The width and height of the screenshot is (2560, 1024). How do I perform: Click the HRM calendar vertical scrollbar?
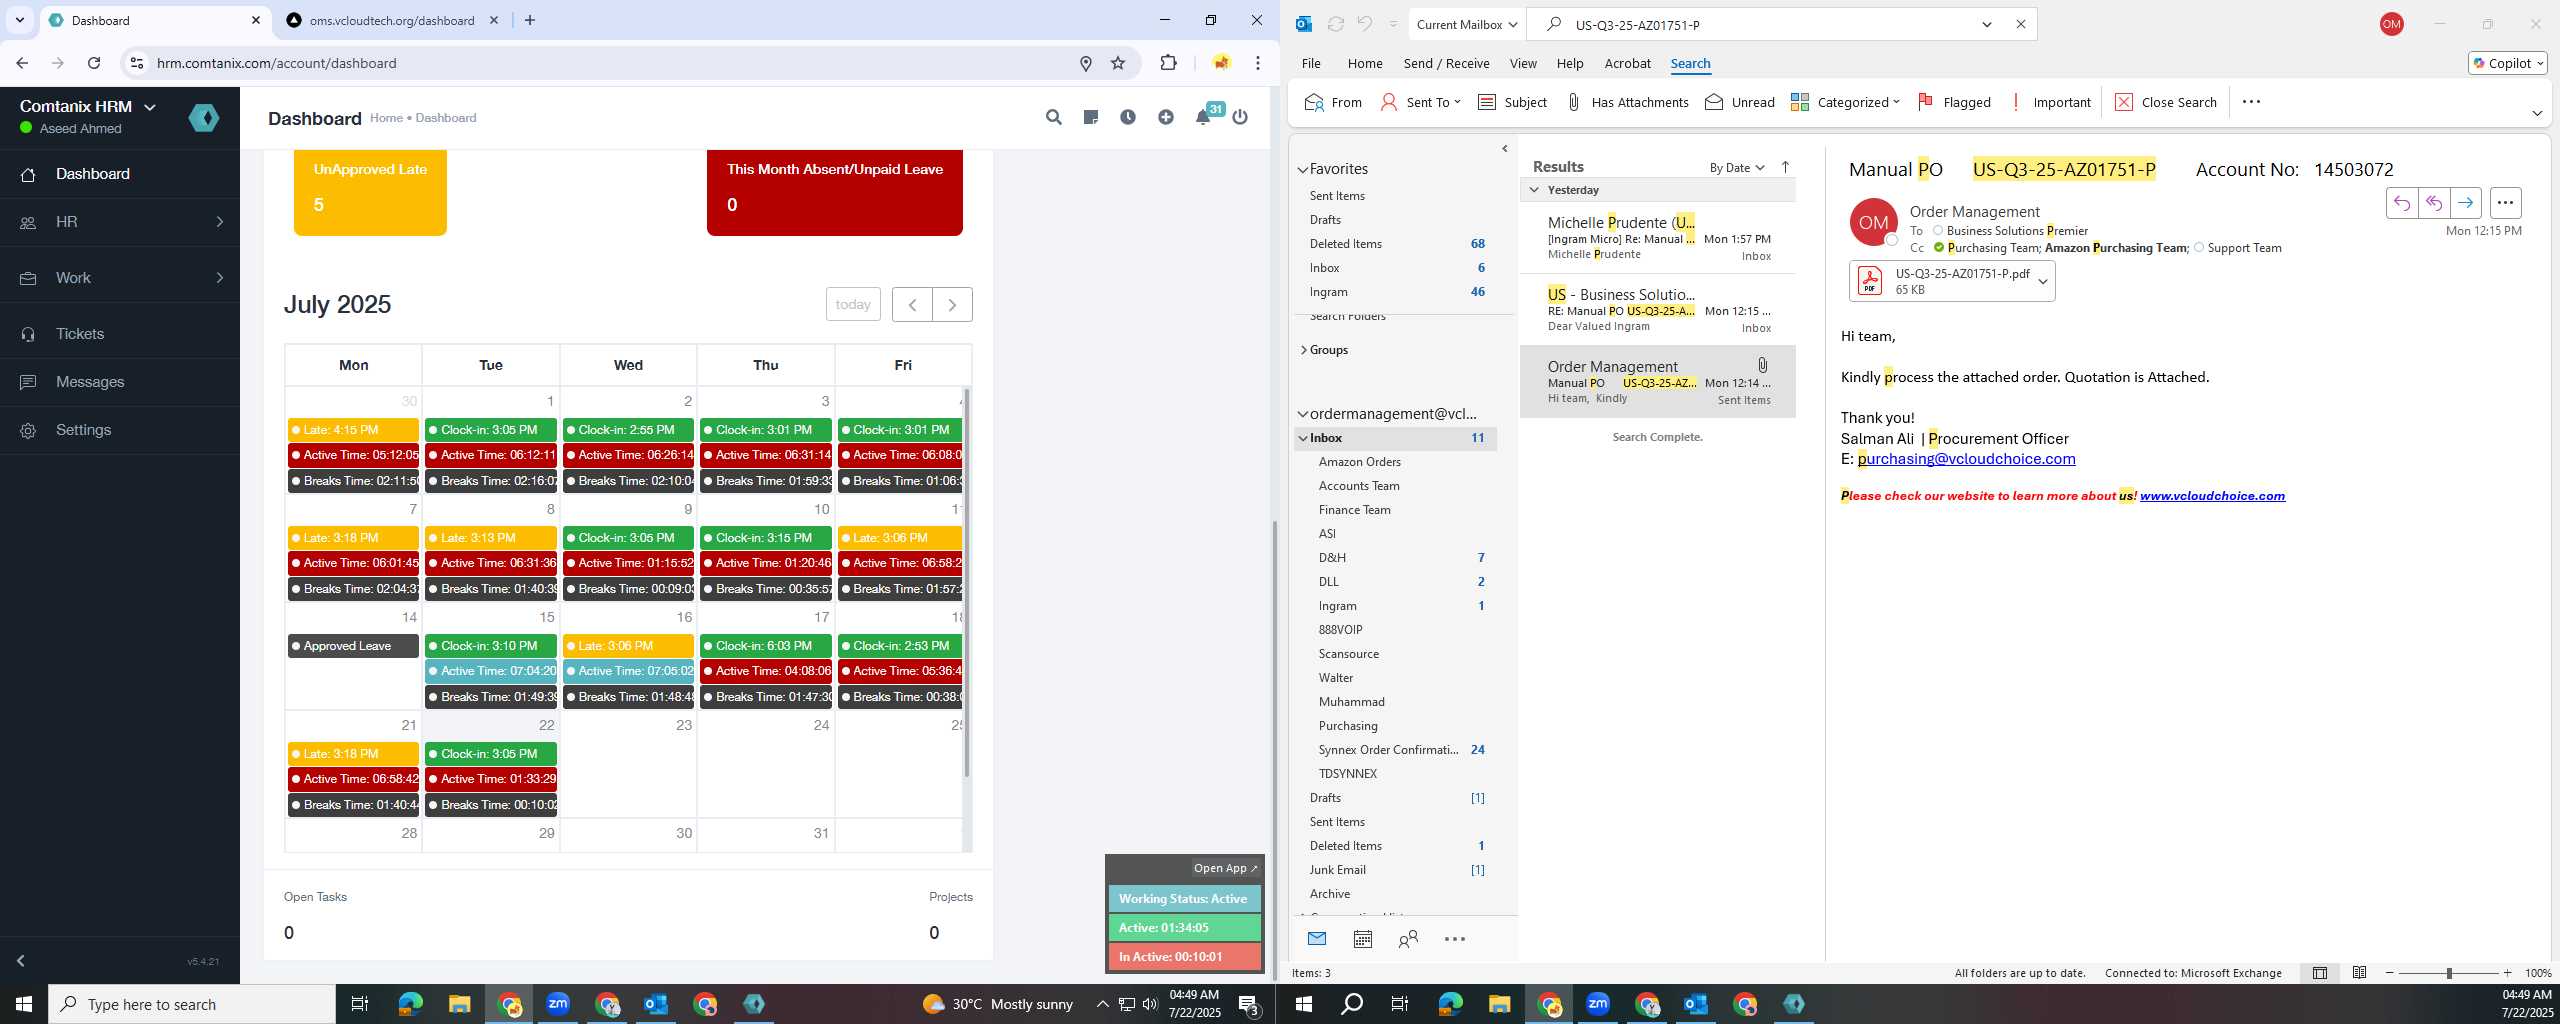click(966, 582)
